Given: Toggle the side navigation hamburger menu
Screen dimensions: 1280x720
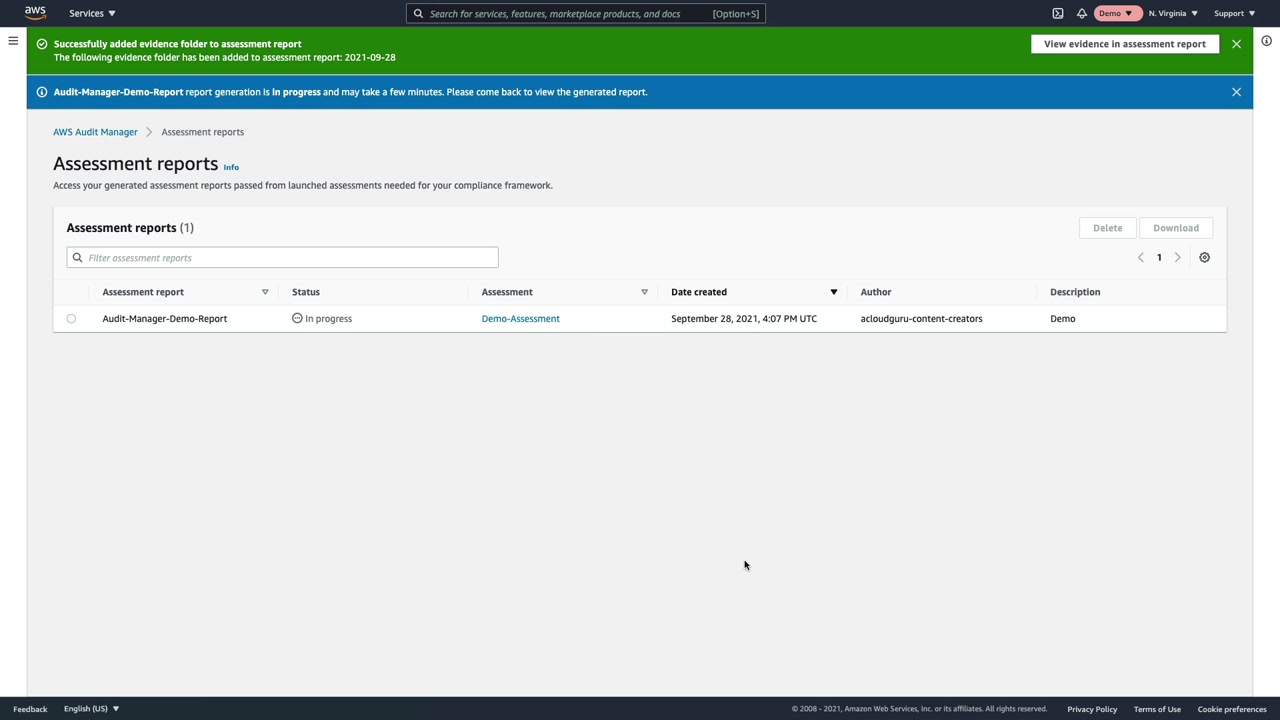Looking at the screenshot, I should [x=13, y=41].
